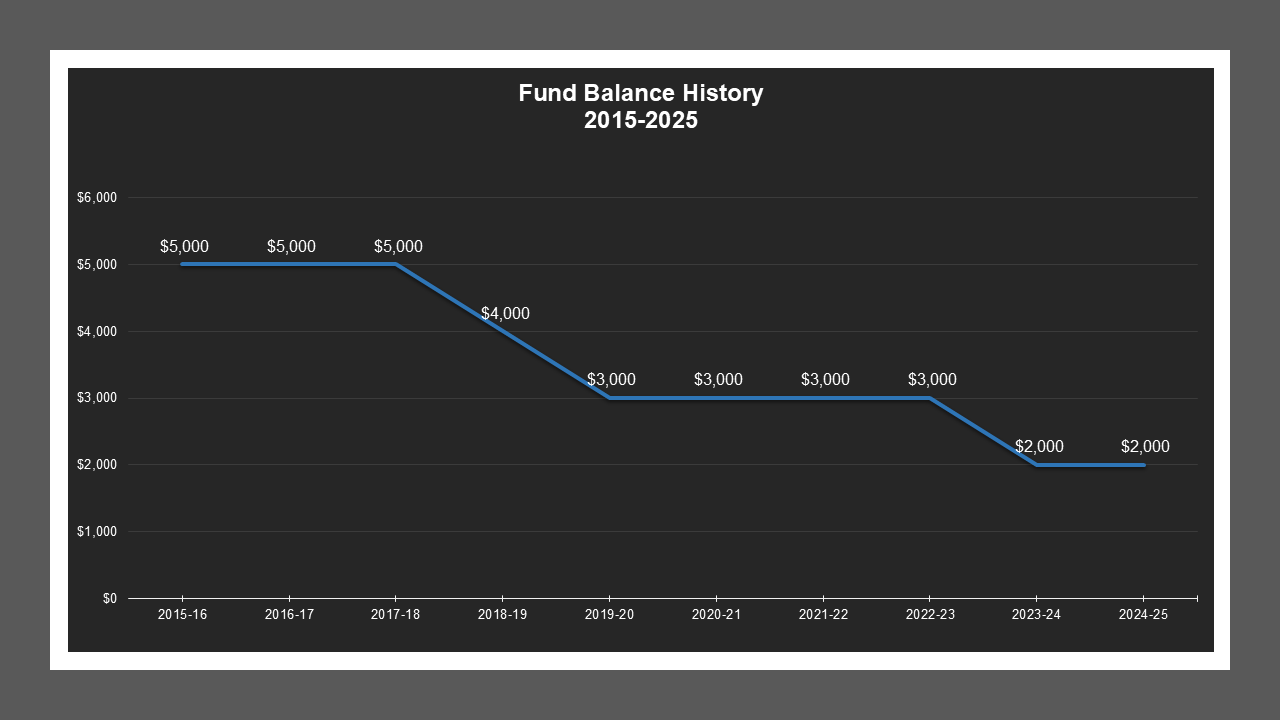The height and width of the screenshot is (720, 1280).
Task: Select the $0 value axis label
Action: [x=109, y=598]
